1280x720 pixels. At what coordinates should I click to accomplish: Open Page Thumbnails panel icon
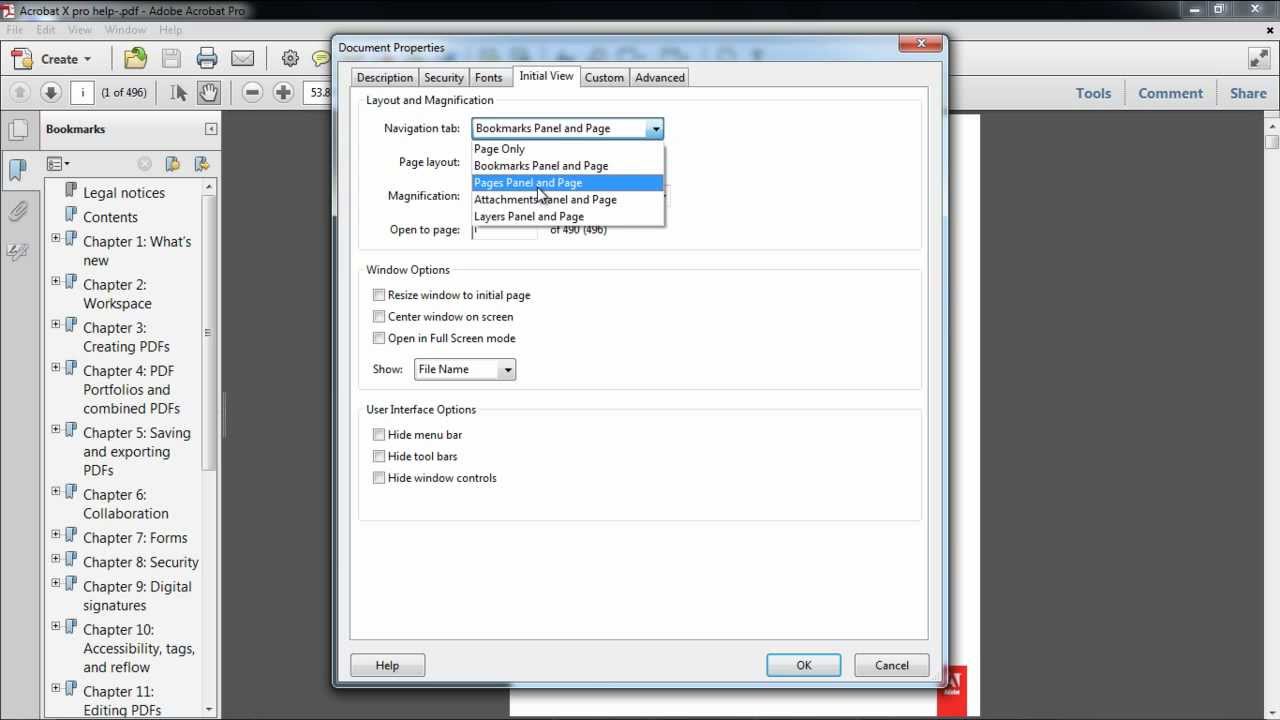18,130
